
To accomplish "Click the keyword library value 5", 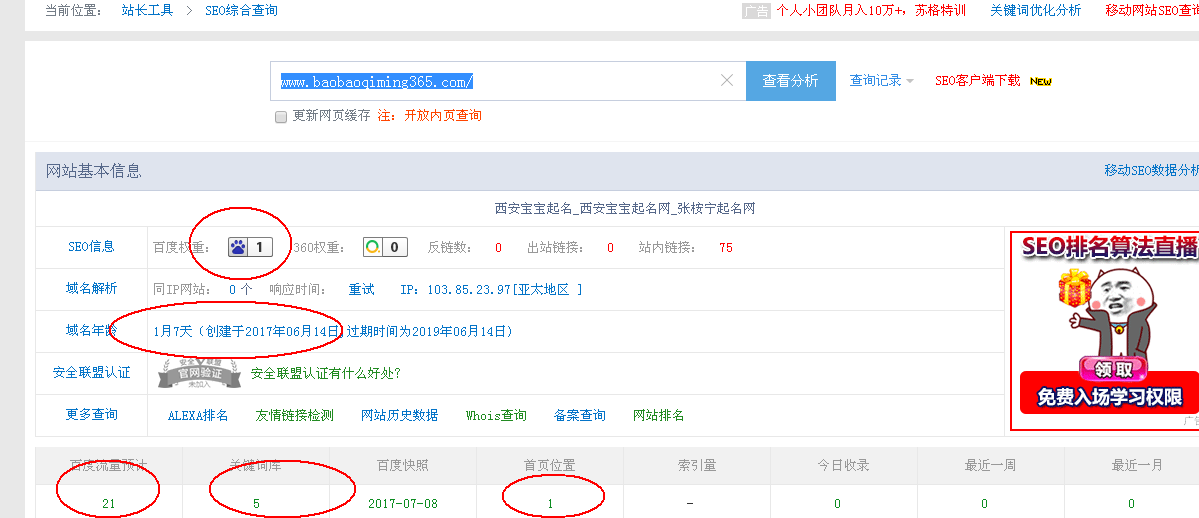I will click(256, 503).
